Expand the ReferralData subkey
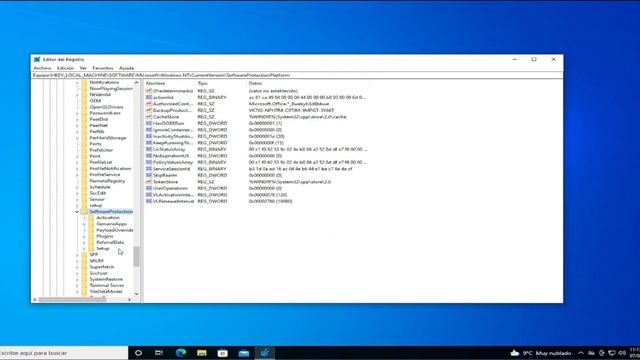 pos(84,242)
